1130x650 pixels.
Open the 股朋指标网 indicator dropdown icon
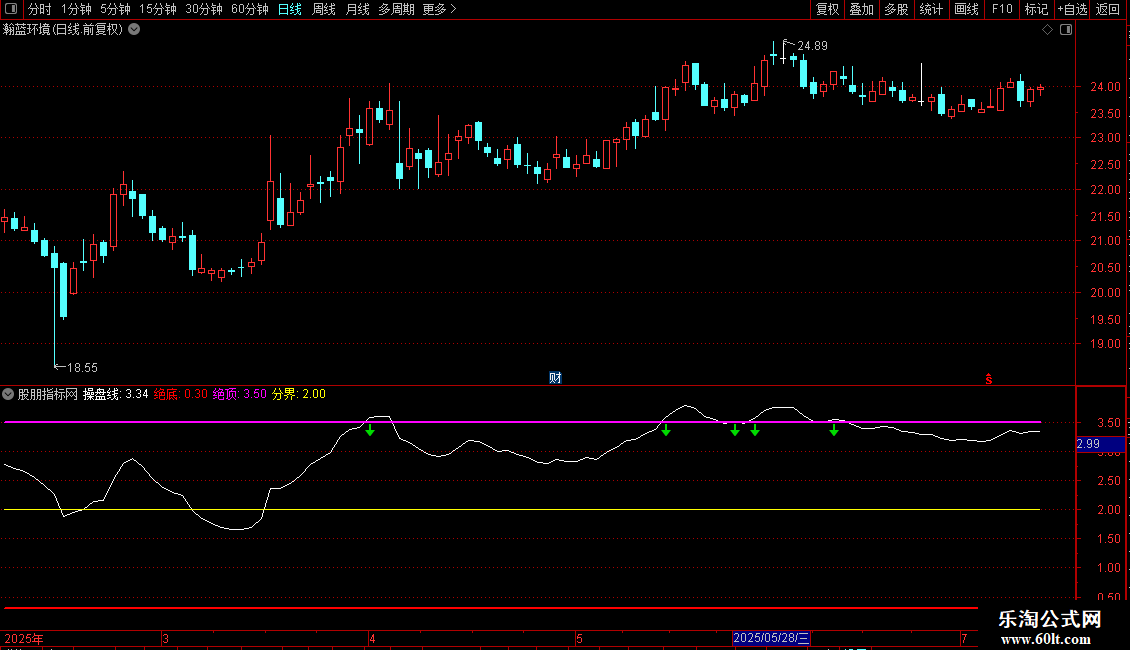coord(8,394)
